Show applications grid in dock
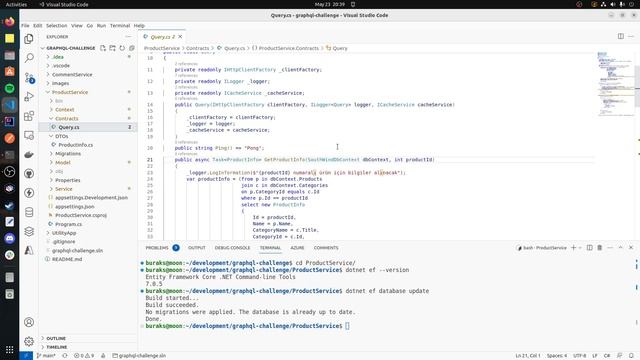 pyautogui.click(x=9, y=349)
